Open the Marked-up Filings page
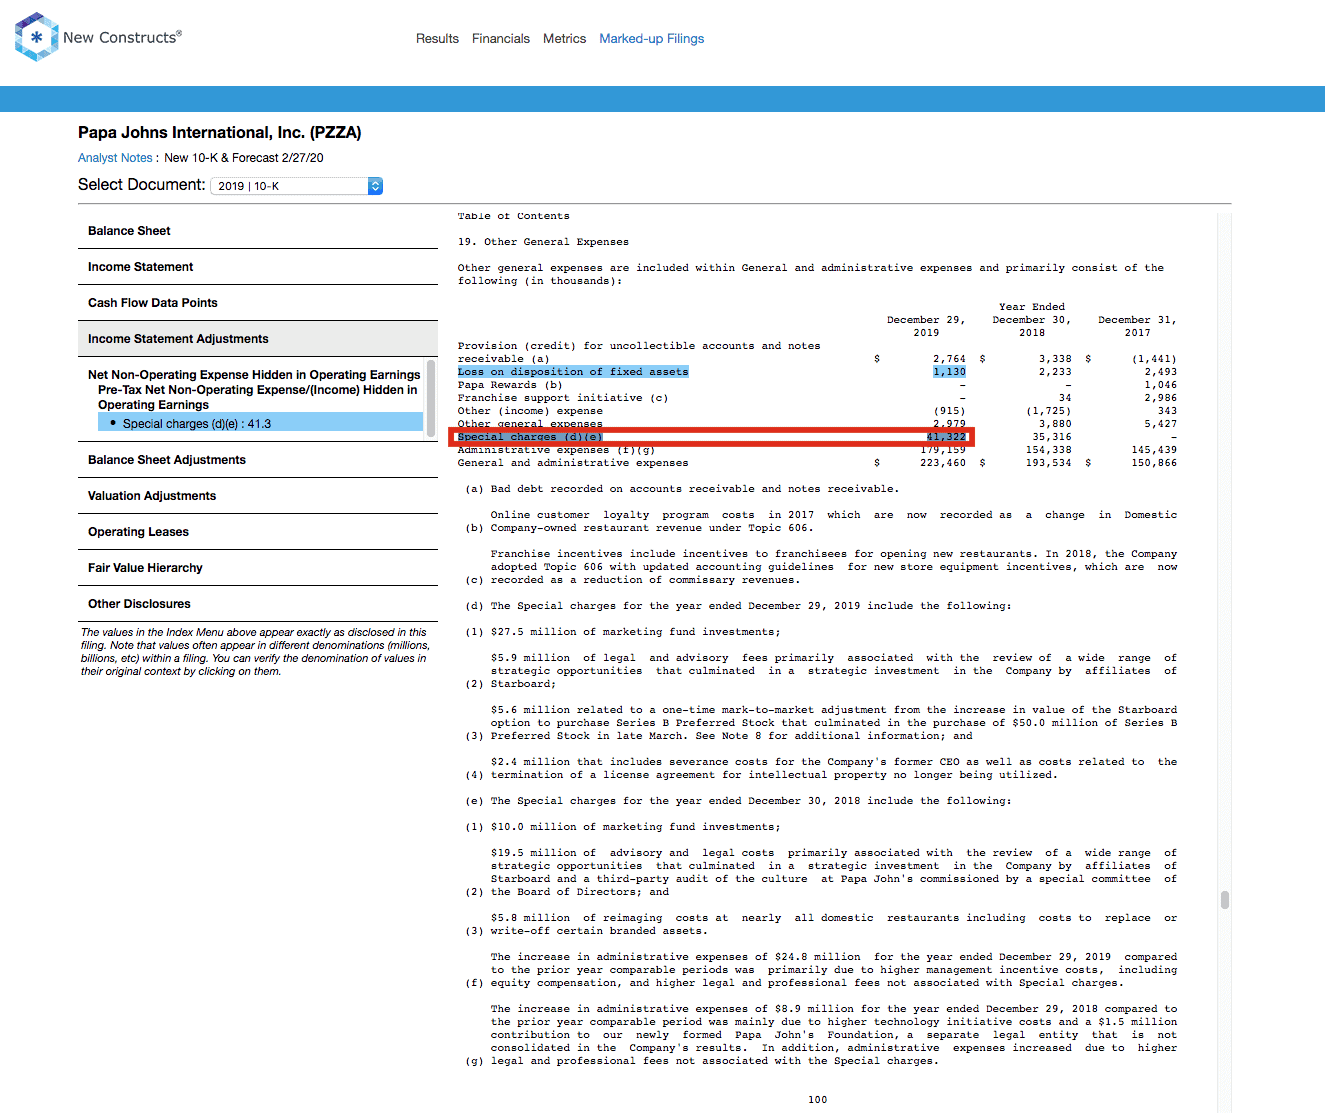The height and width of the screenshot is (1120, 1325). pyautogui.click(x=651, y=39)
